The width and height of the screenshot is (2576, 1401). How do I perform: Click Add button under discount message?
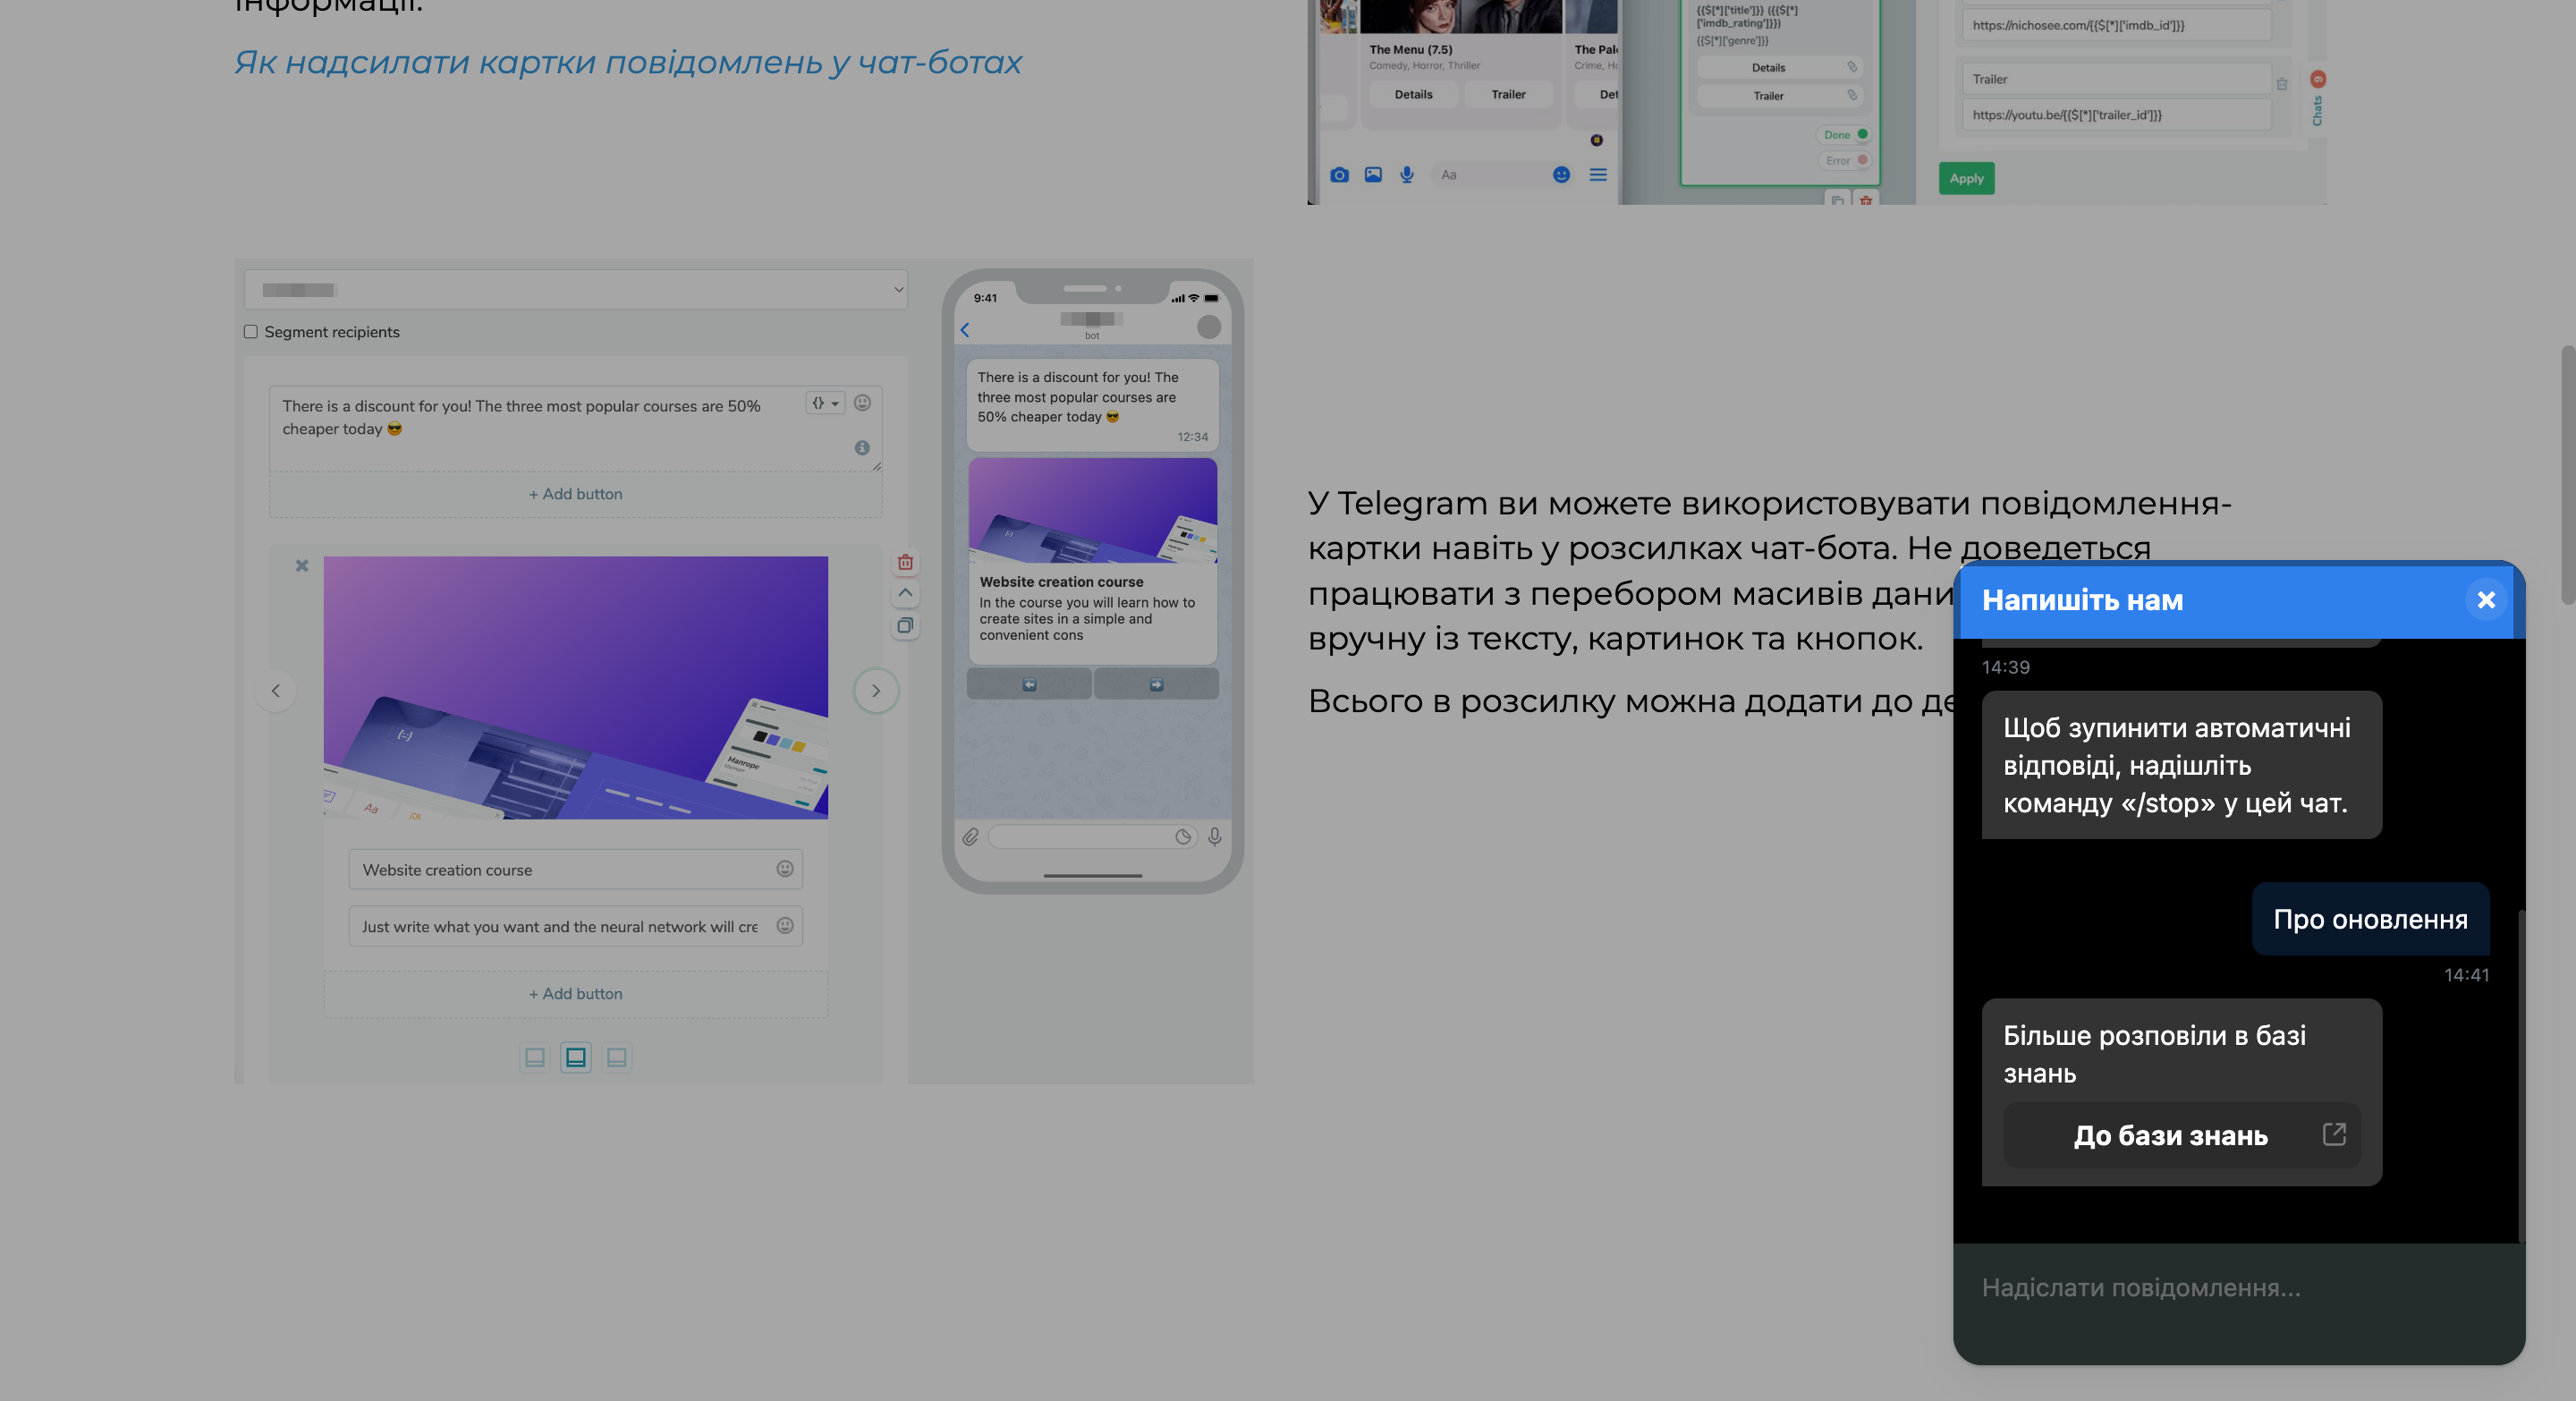[575, 494]
